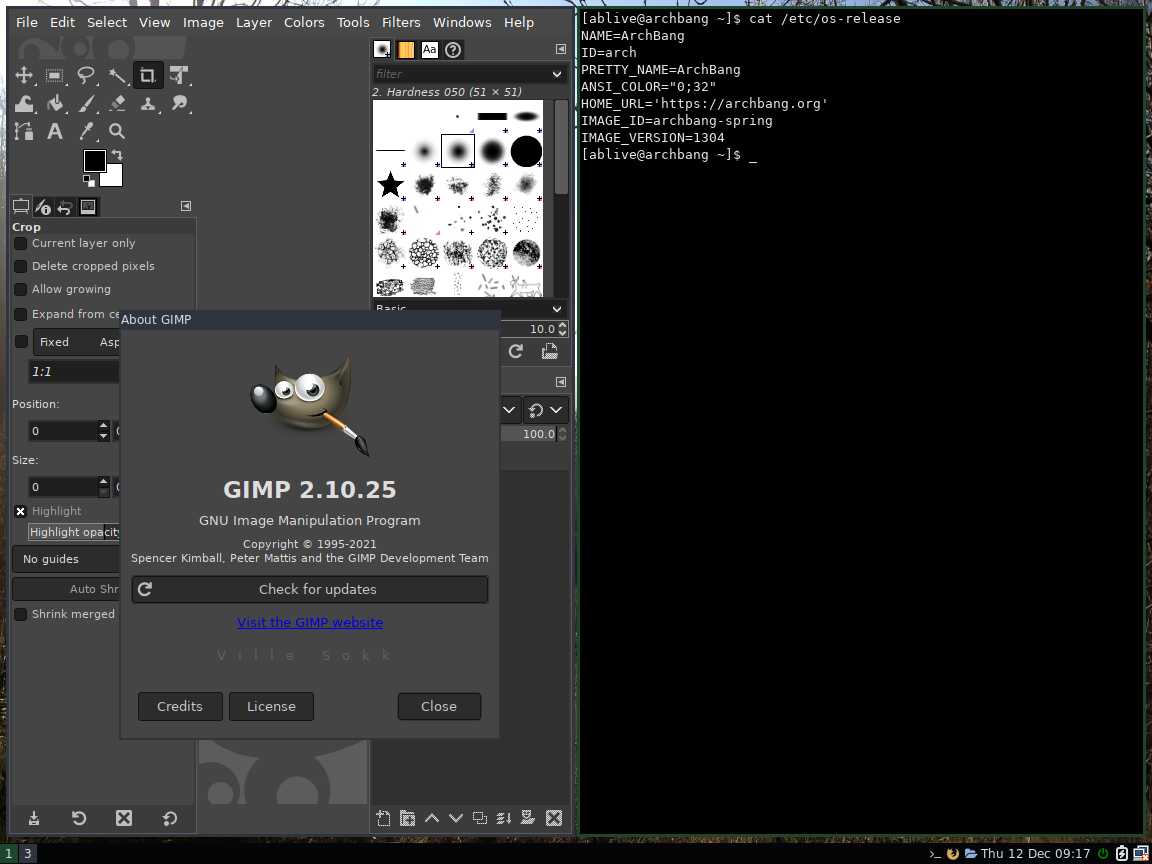Switch to Tool Options tab

[21, 207]
